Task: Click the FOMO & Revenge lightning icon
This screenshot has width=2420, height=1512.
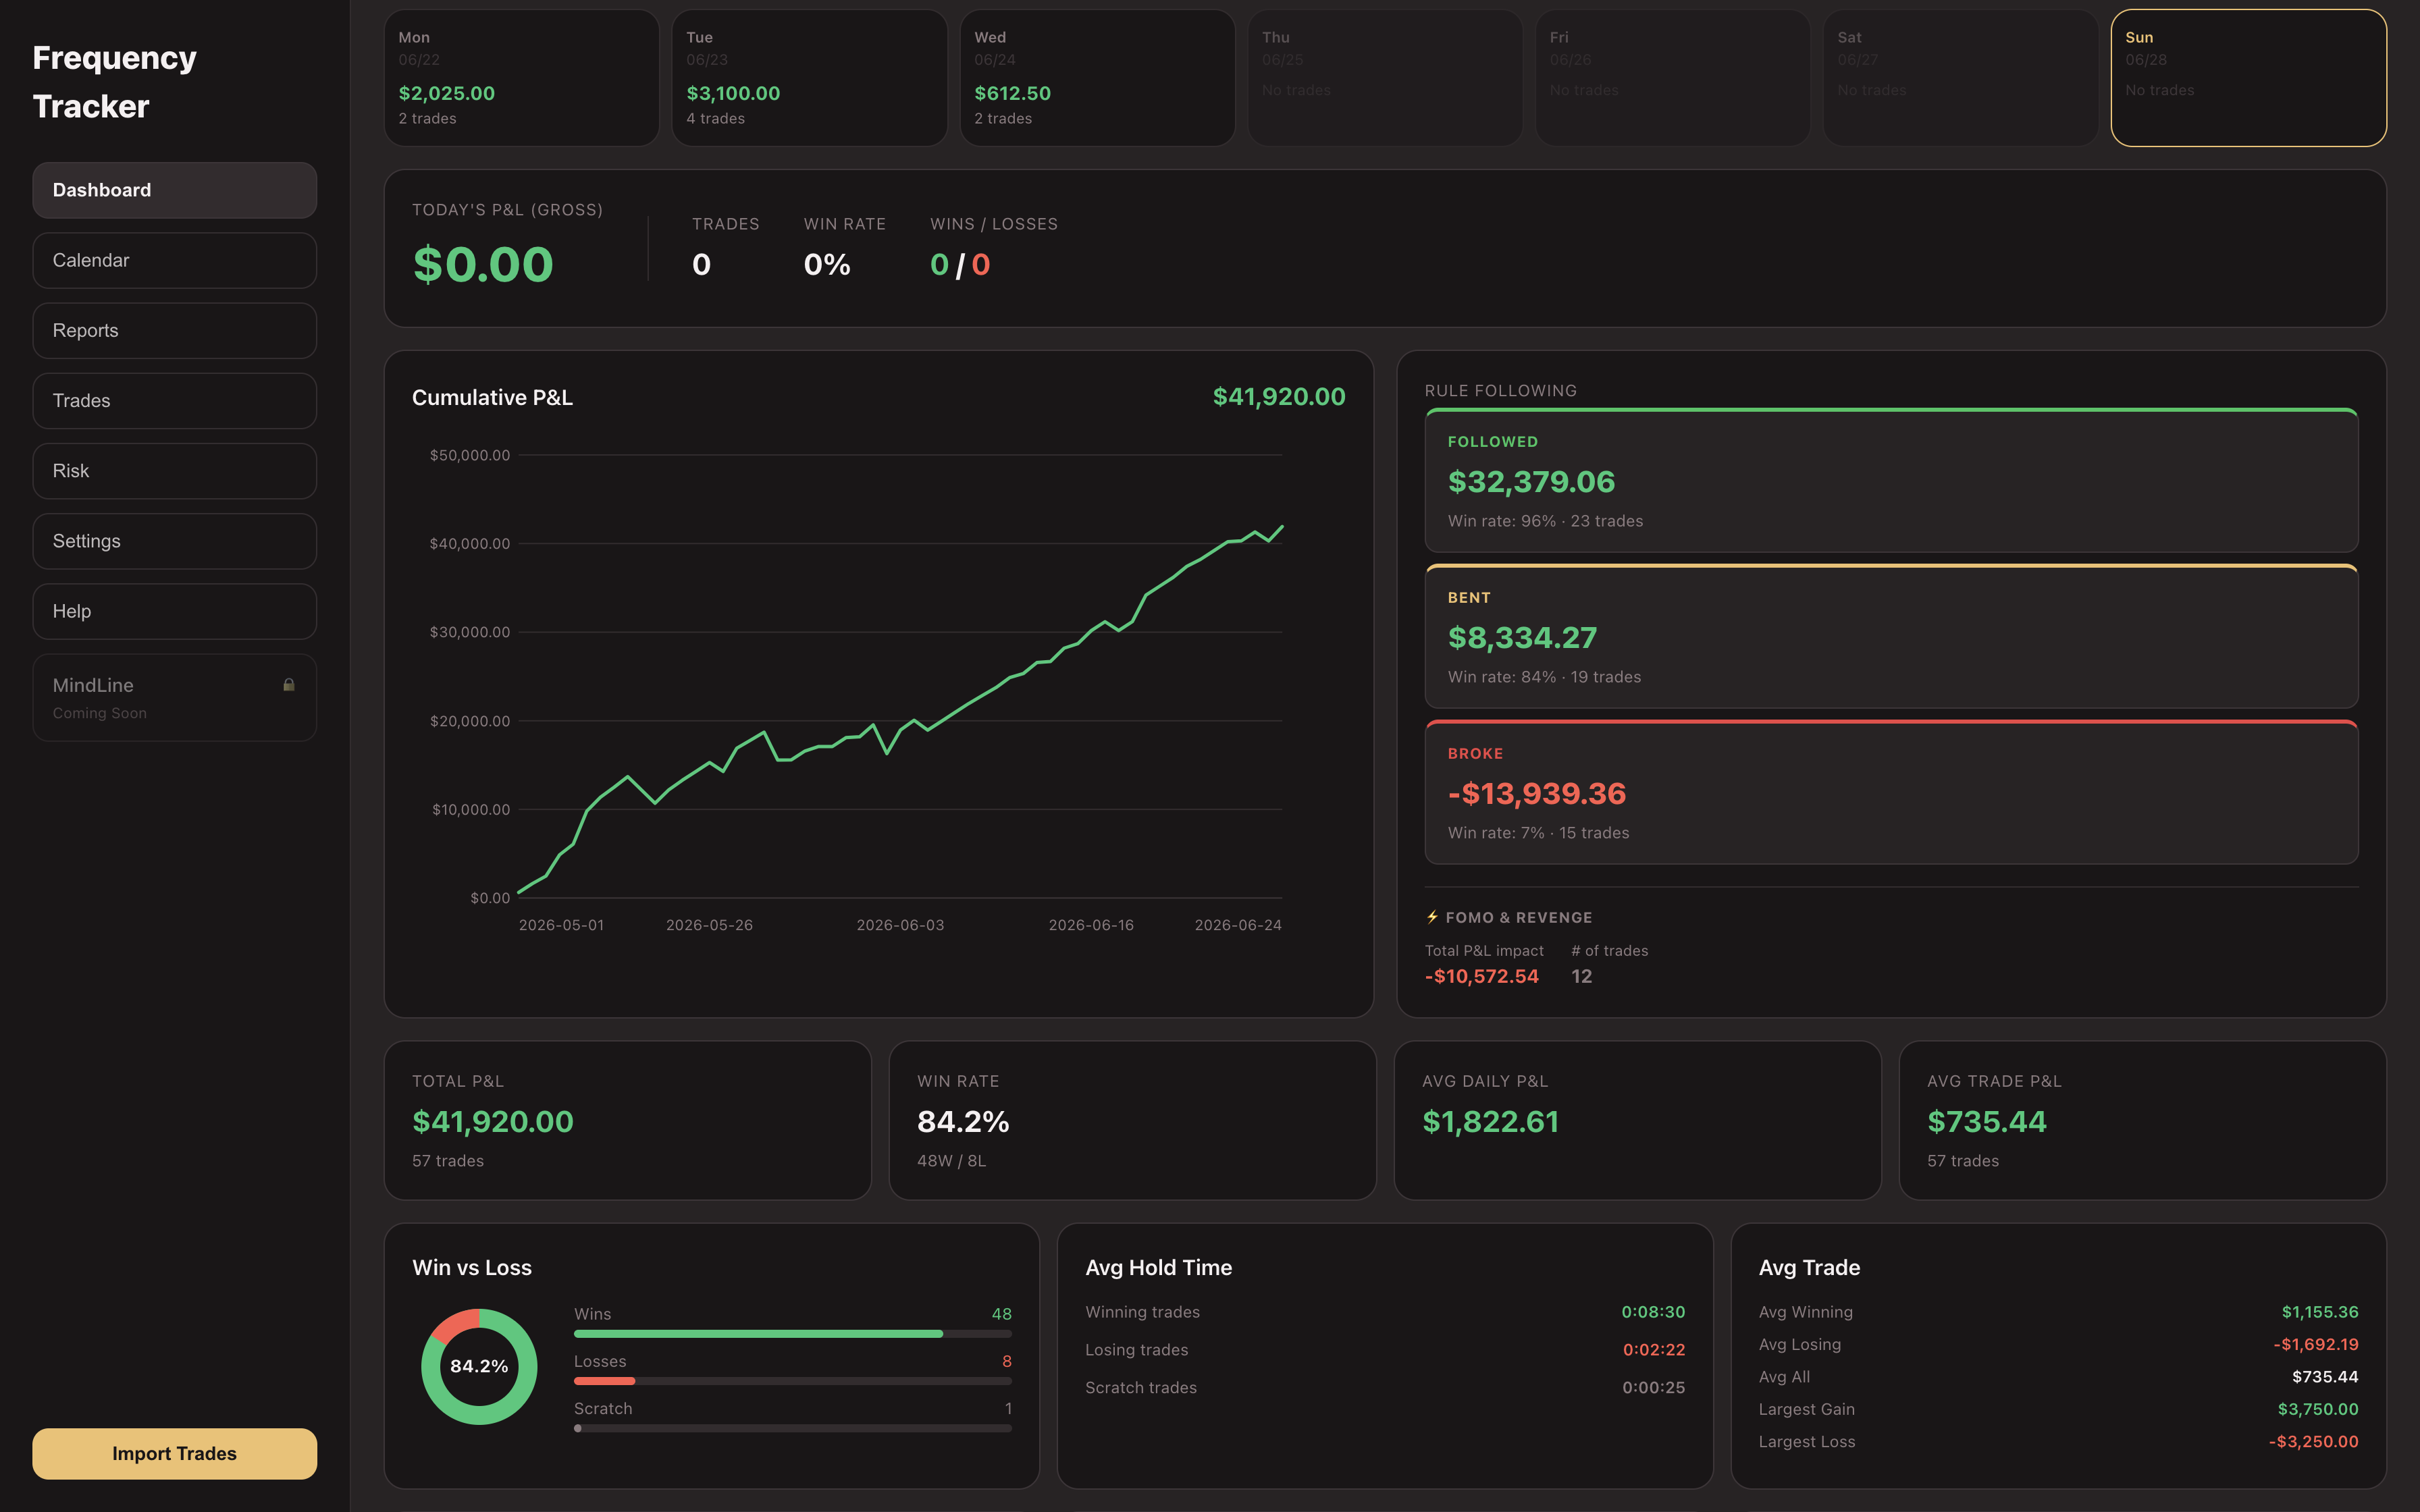Action: pos(1432,917)
